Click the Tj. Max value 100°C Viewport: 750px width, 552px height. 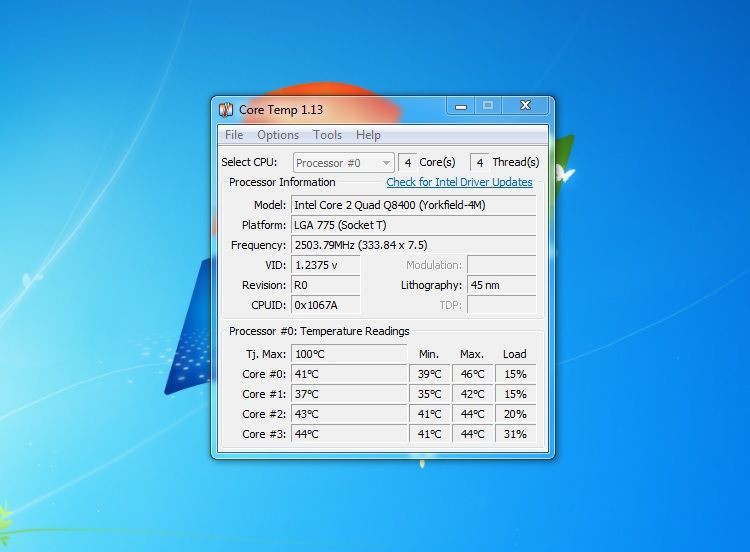point(349,354)
